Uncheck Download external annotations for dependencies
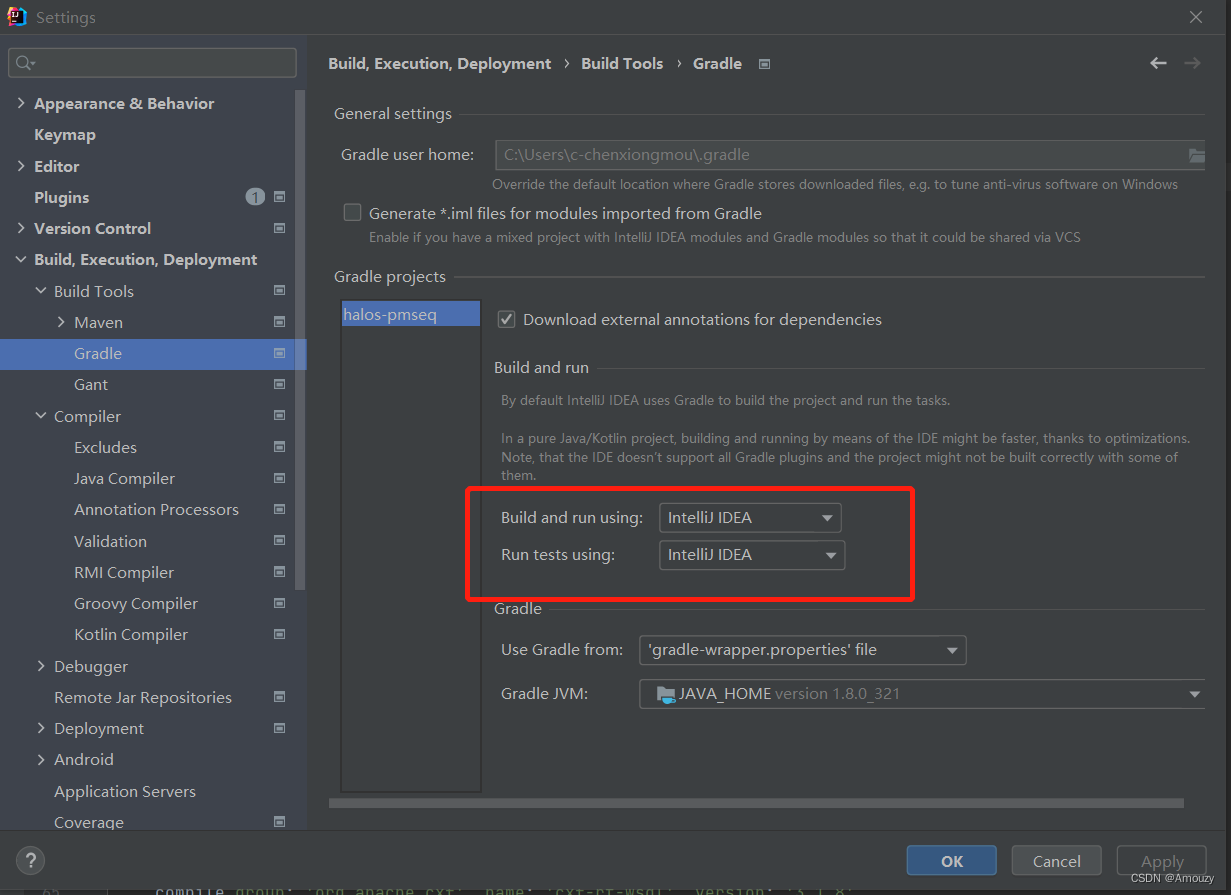Viewport: 1231px width, 895px height. pyautogui.click(x=507, y=319)
